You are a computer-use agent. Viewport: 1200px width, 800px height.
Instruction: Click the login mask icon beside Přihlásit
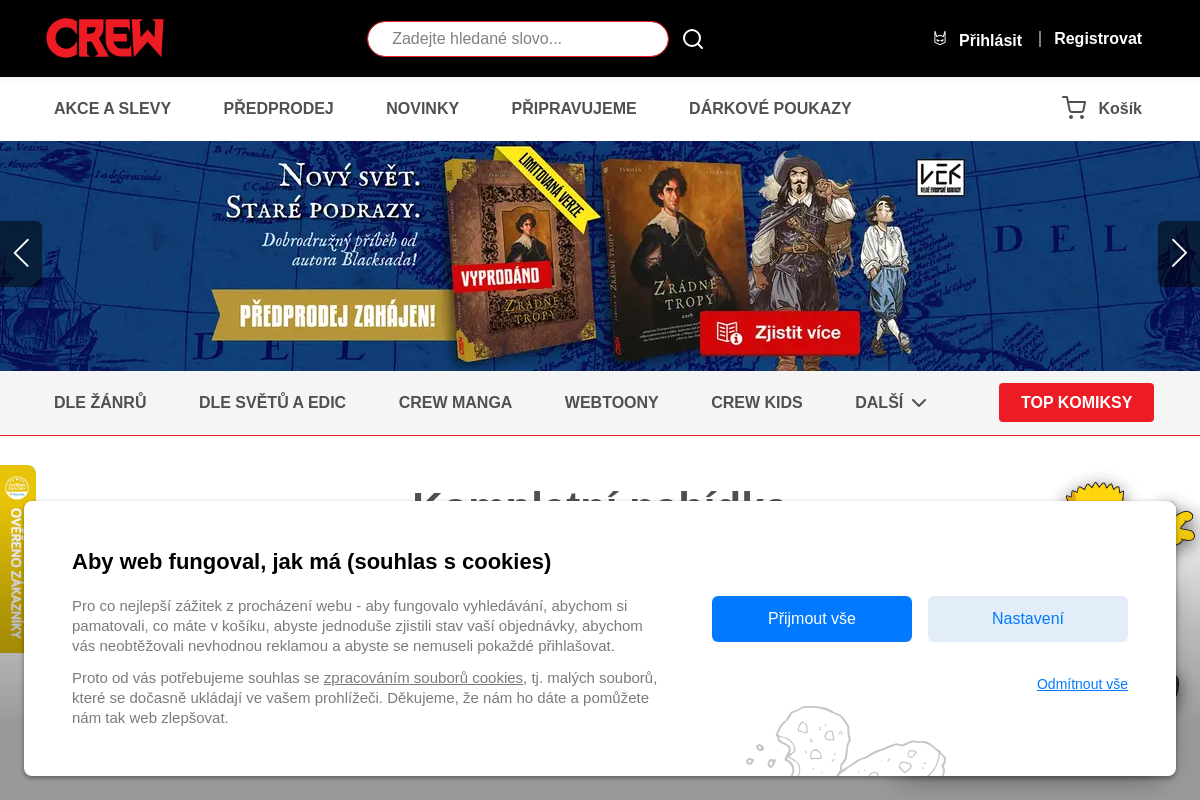click(x=940, y=39)
